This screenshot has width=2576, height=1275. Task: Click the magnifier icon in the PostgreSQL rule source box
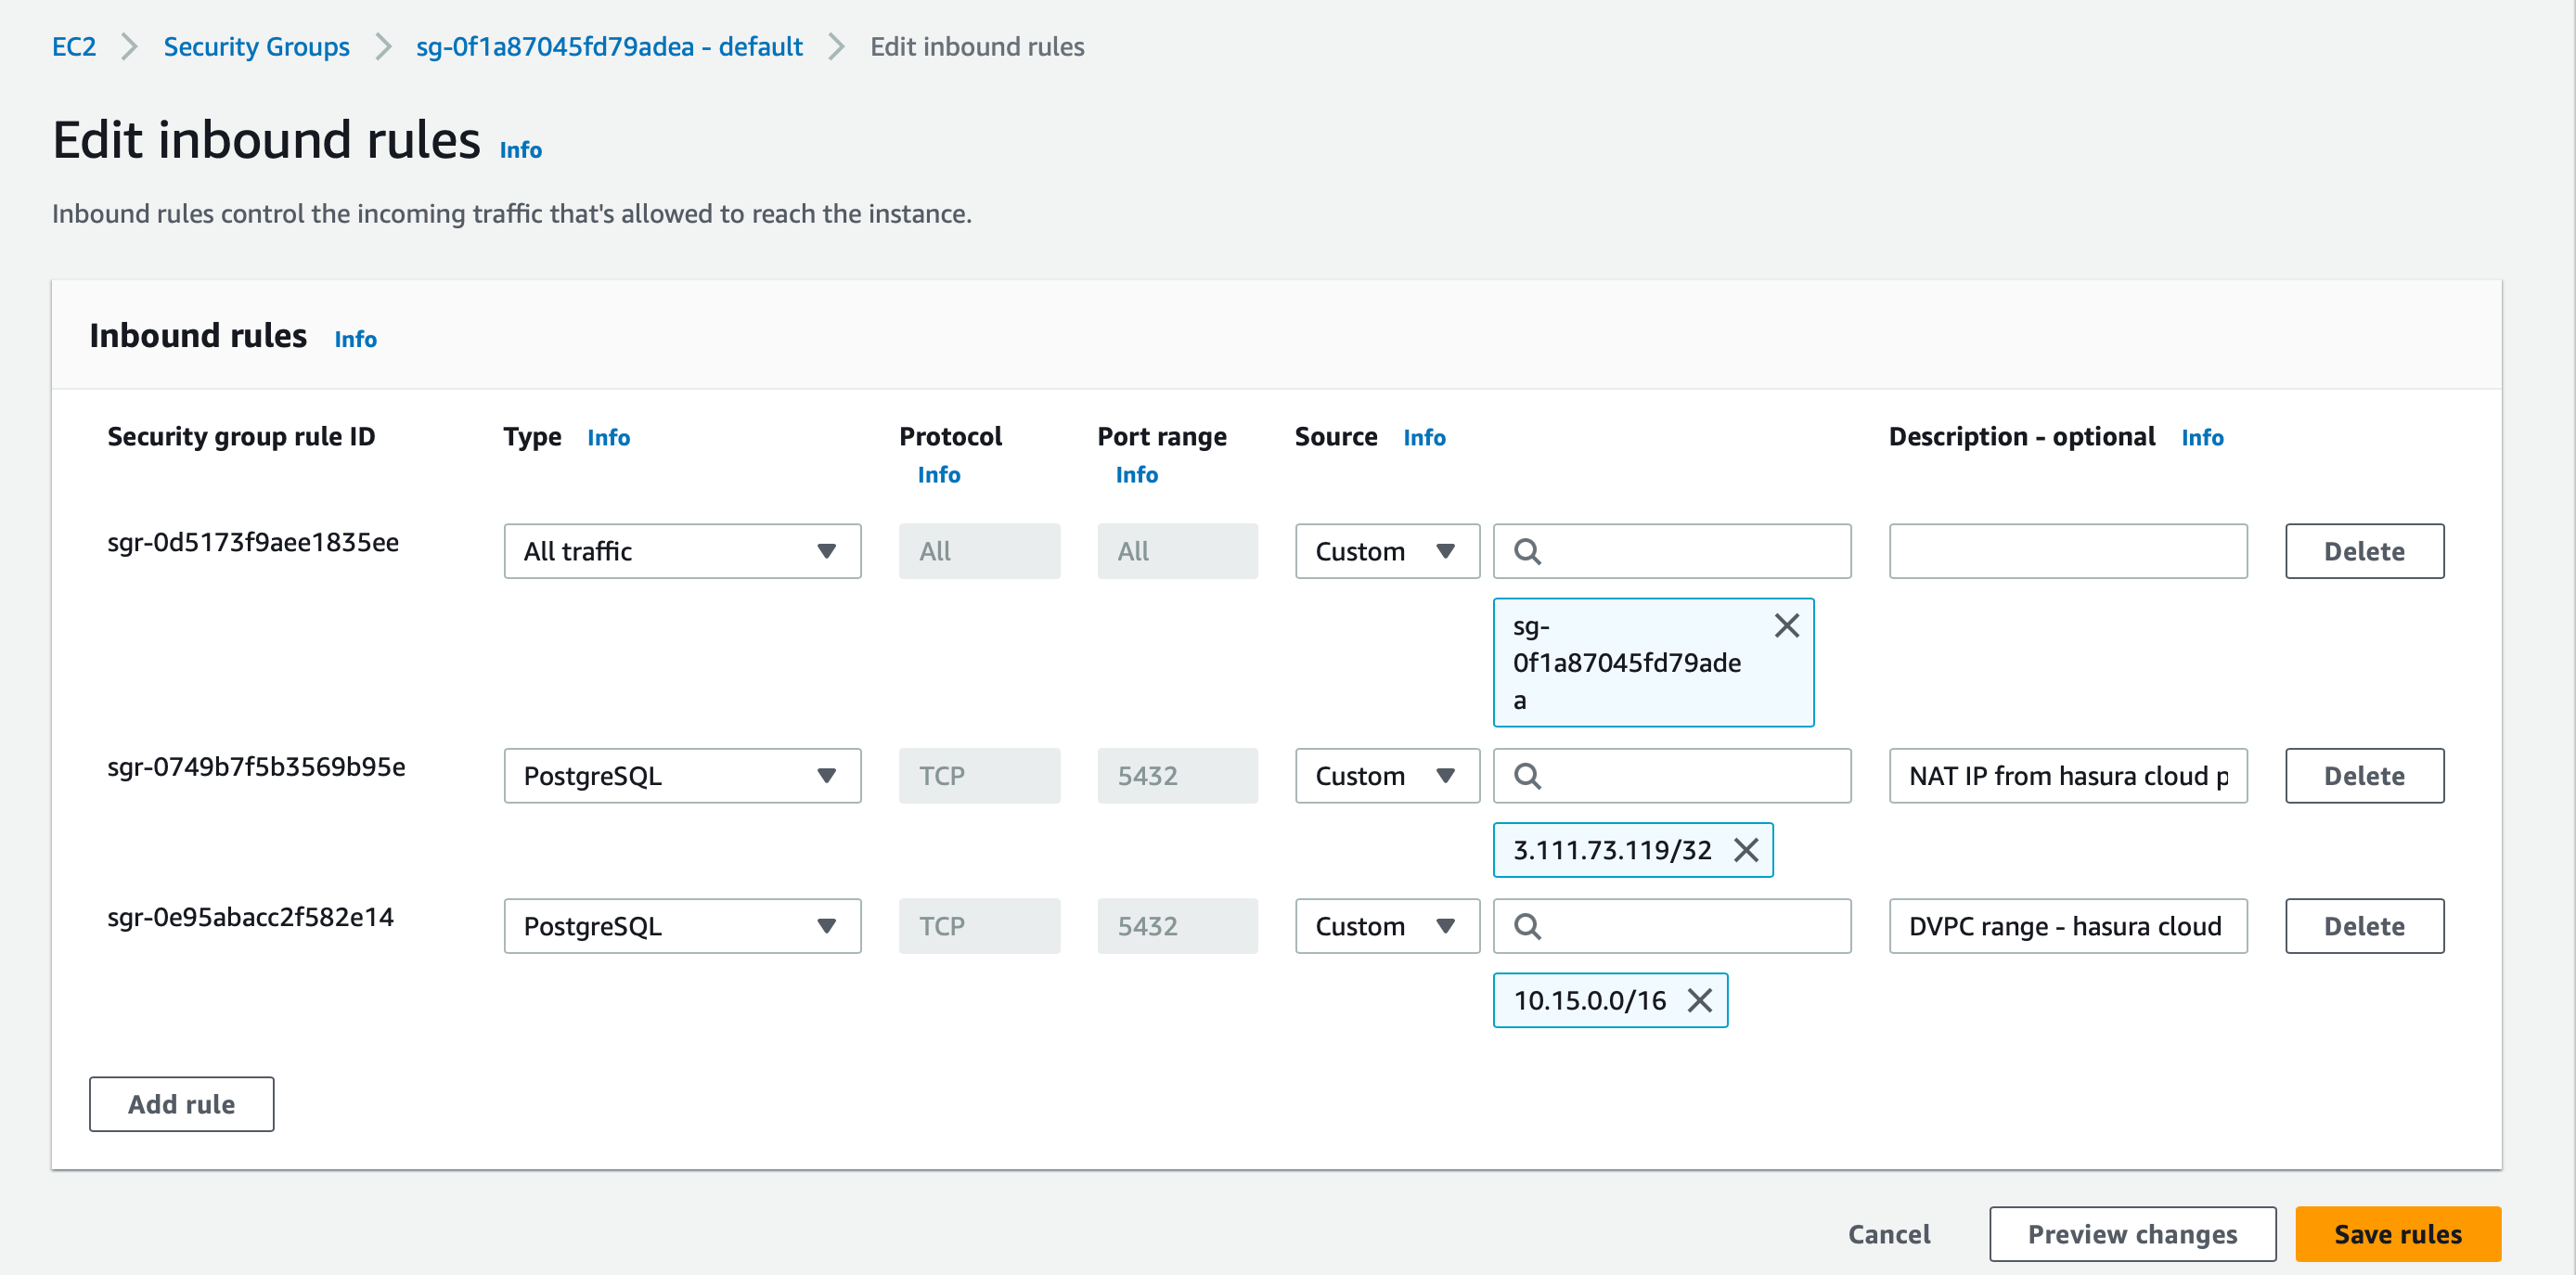1529,775
